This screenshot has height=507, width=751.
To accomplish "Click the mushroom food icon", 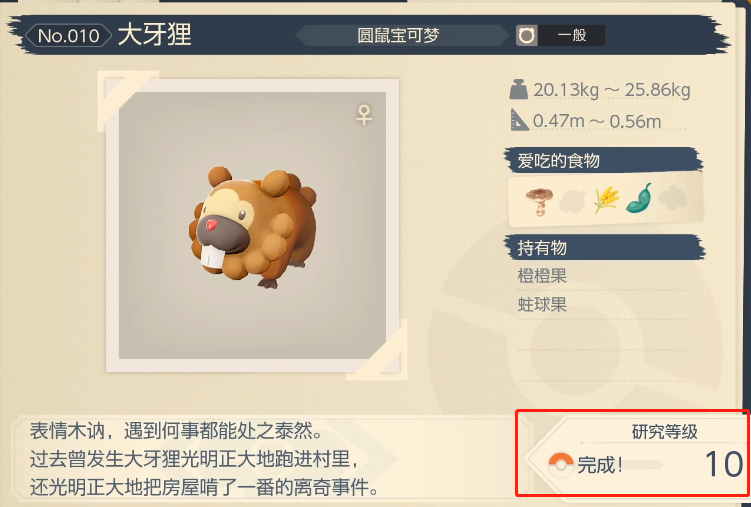I will point(539,201).
